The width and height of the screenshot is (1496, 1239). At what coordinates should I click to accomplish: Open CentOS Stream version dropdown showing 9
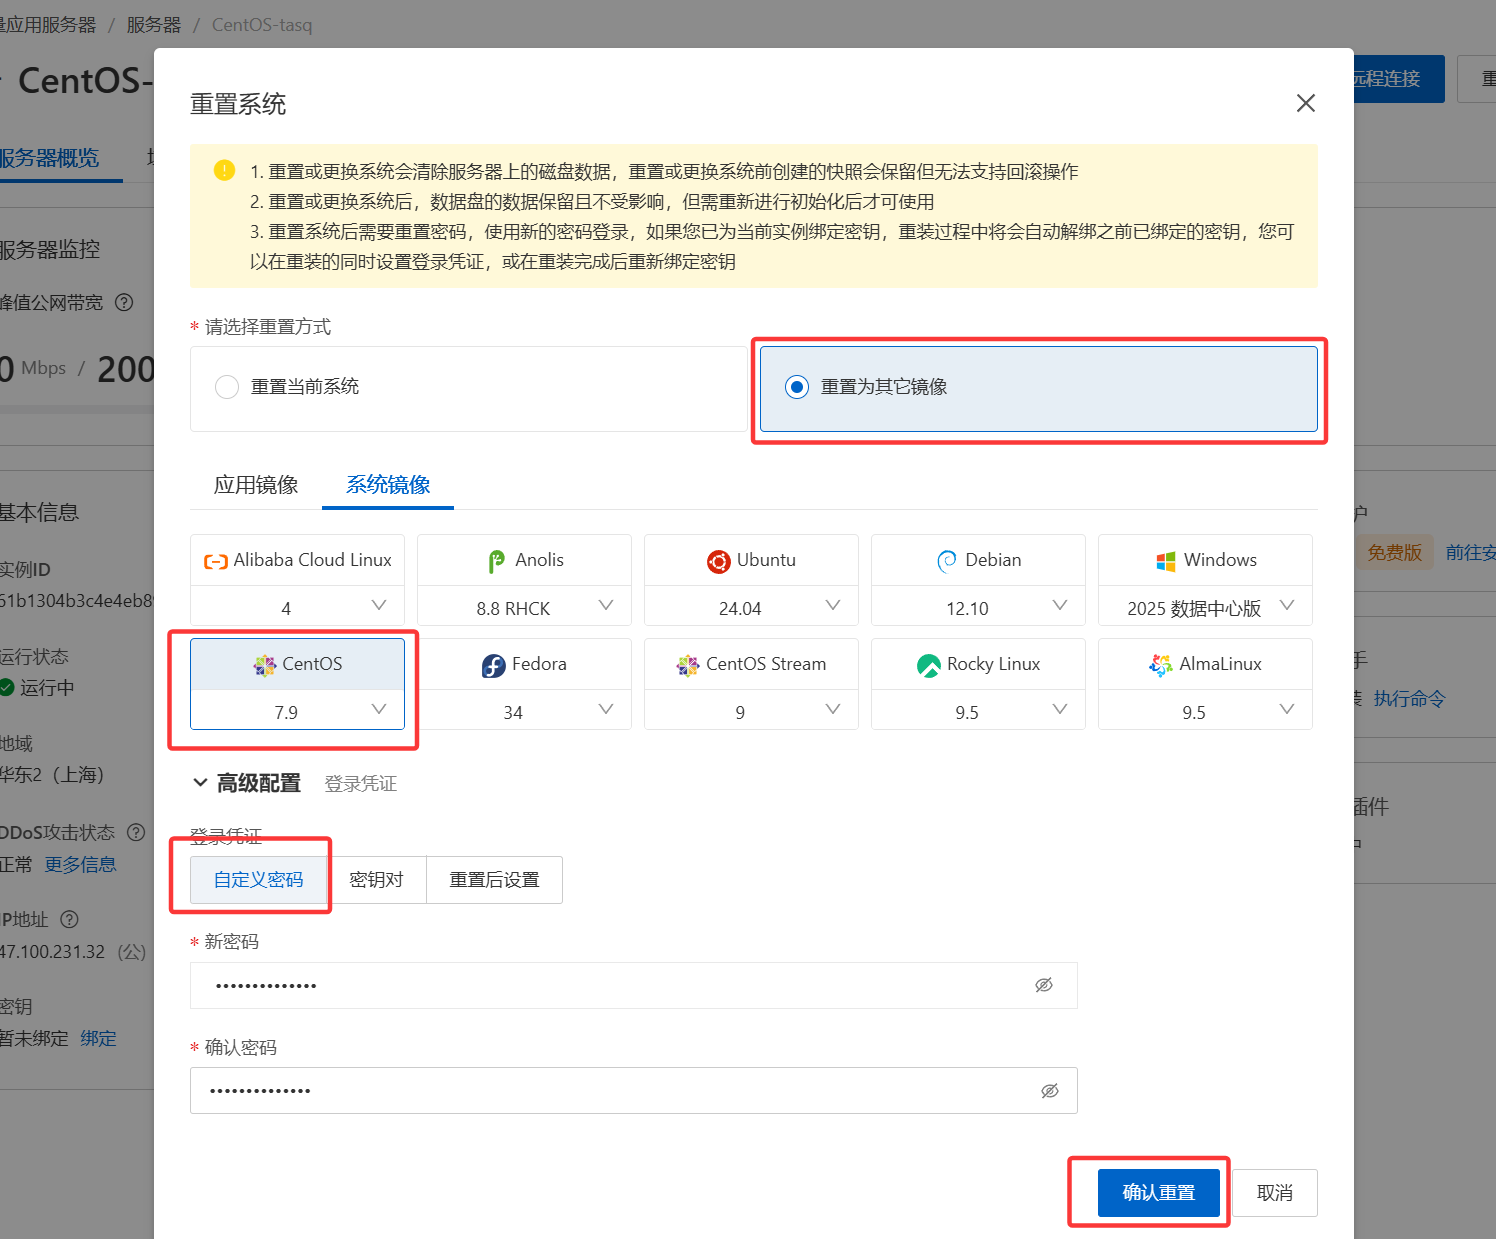tap(752, 711)
